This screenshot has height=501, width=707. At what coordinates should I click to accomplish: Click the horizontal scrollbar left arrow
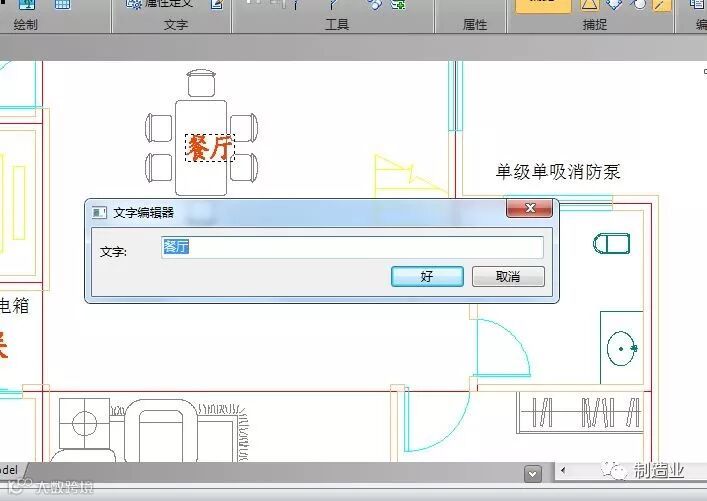[x=563, y=470]
